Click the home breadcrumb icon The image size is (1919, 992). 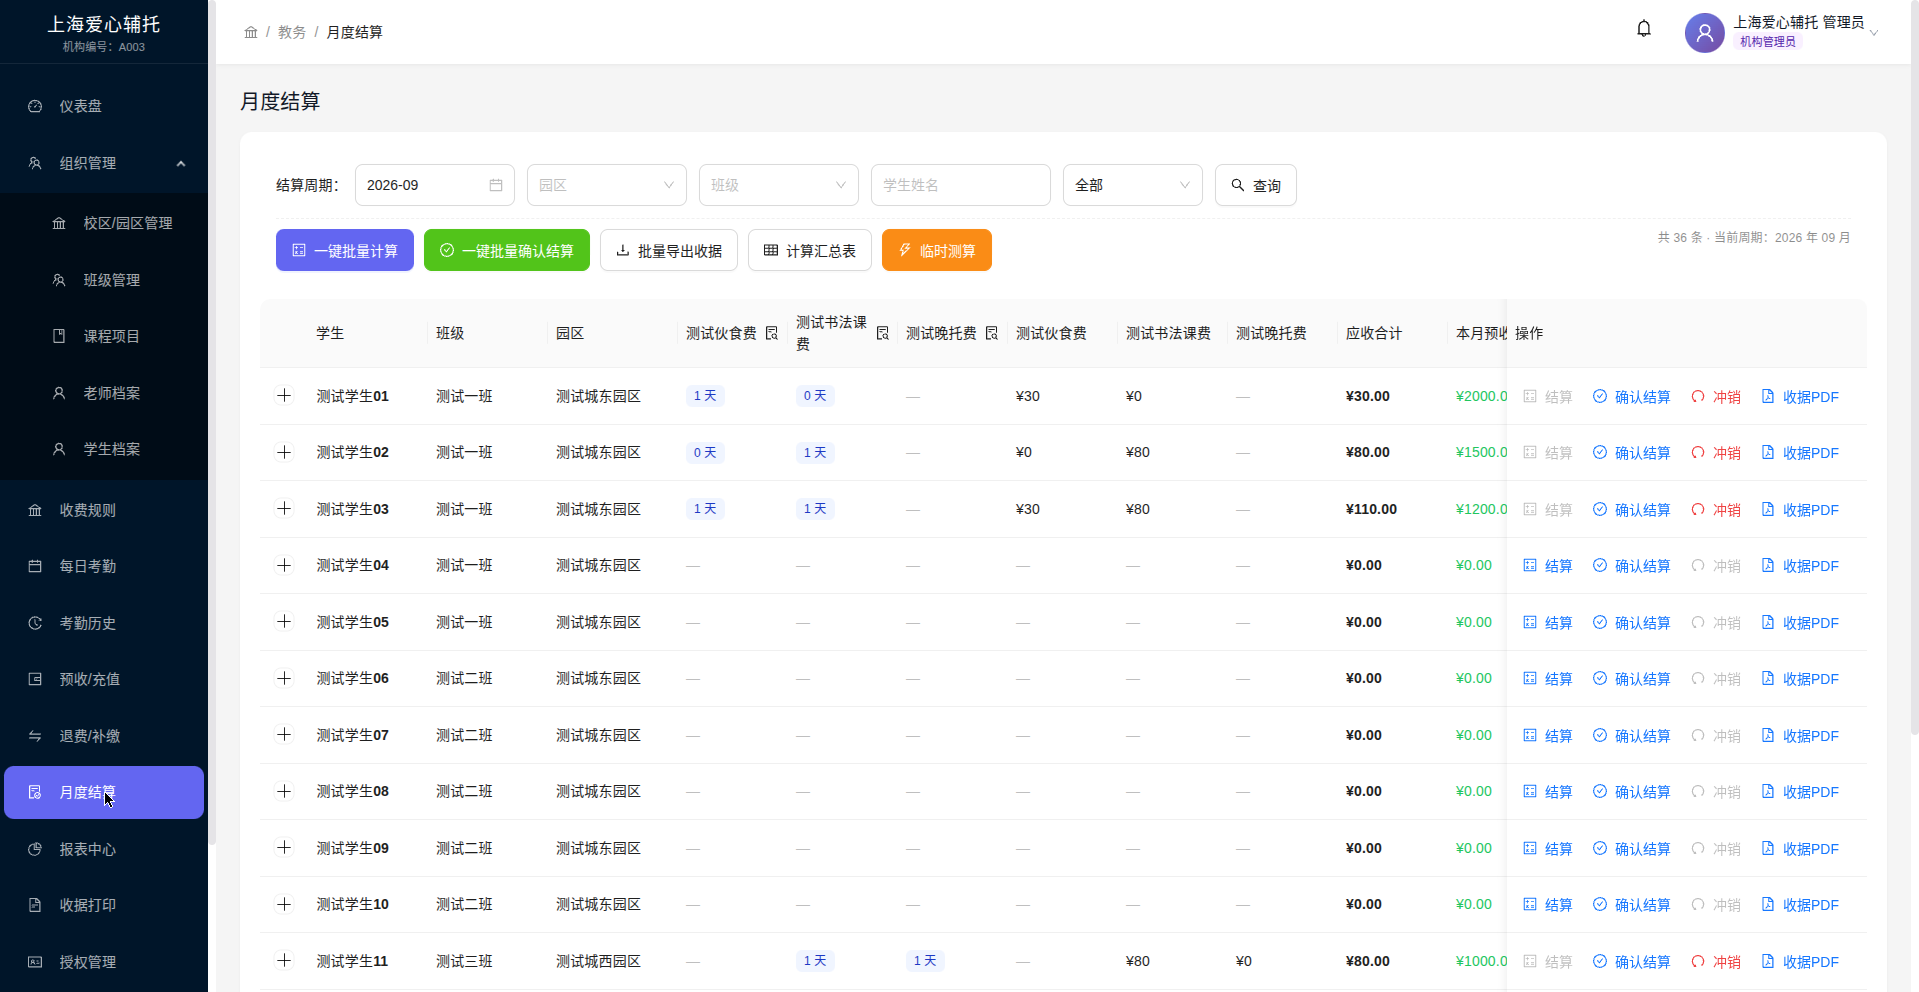tap(251, 32)
